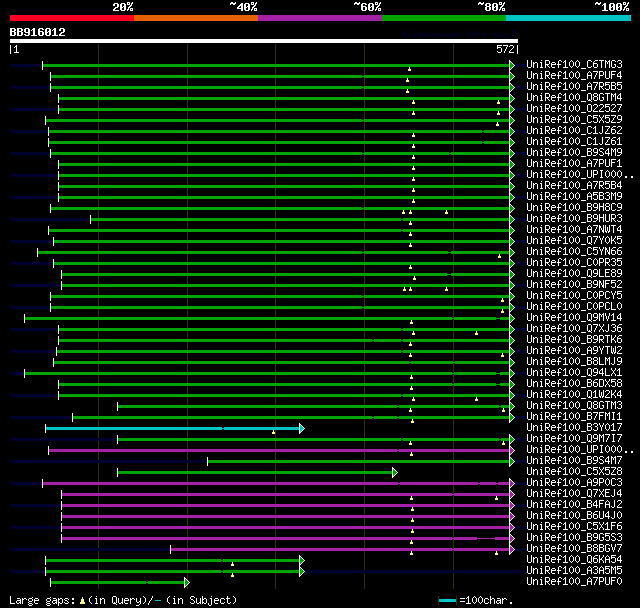The image size is (640, 608).
Task: Select the UniRef100_C5YN66 label
Action: (x=574, y=252)
